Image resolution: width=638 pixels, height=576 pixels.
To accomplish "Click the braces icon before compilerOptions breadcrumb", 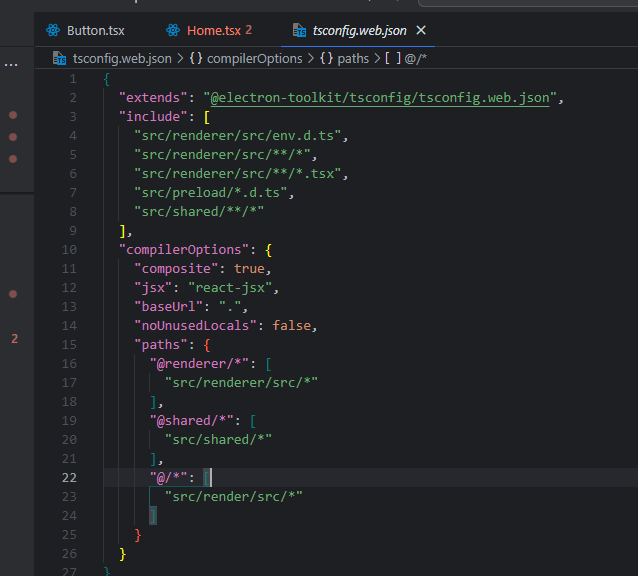I will point(196,59).
